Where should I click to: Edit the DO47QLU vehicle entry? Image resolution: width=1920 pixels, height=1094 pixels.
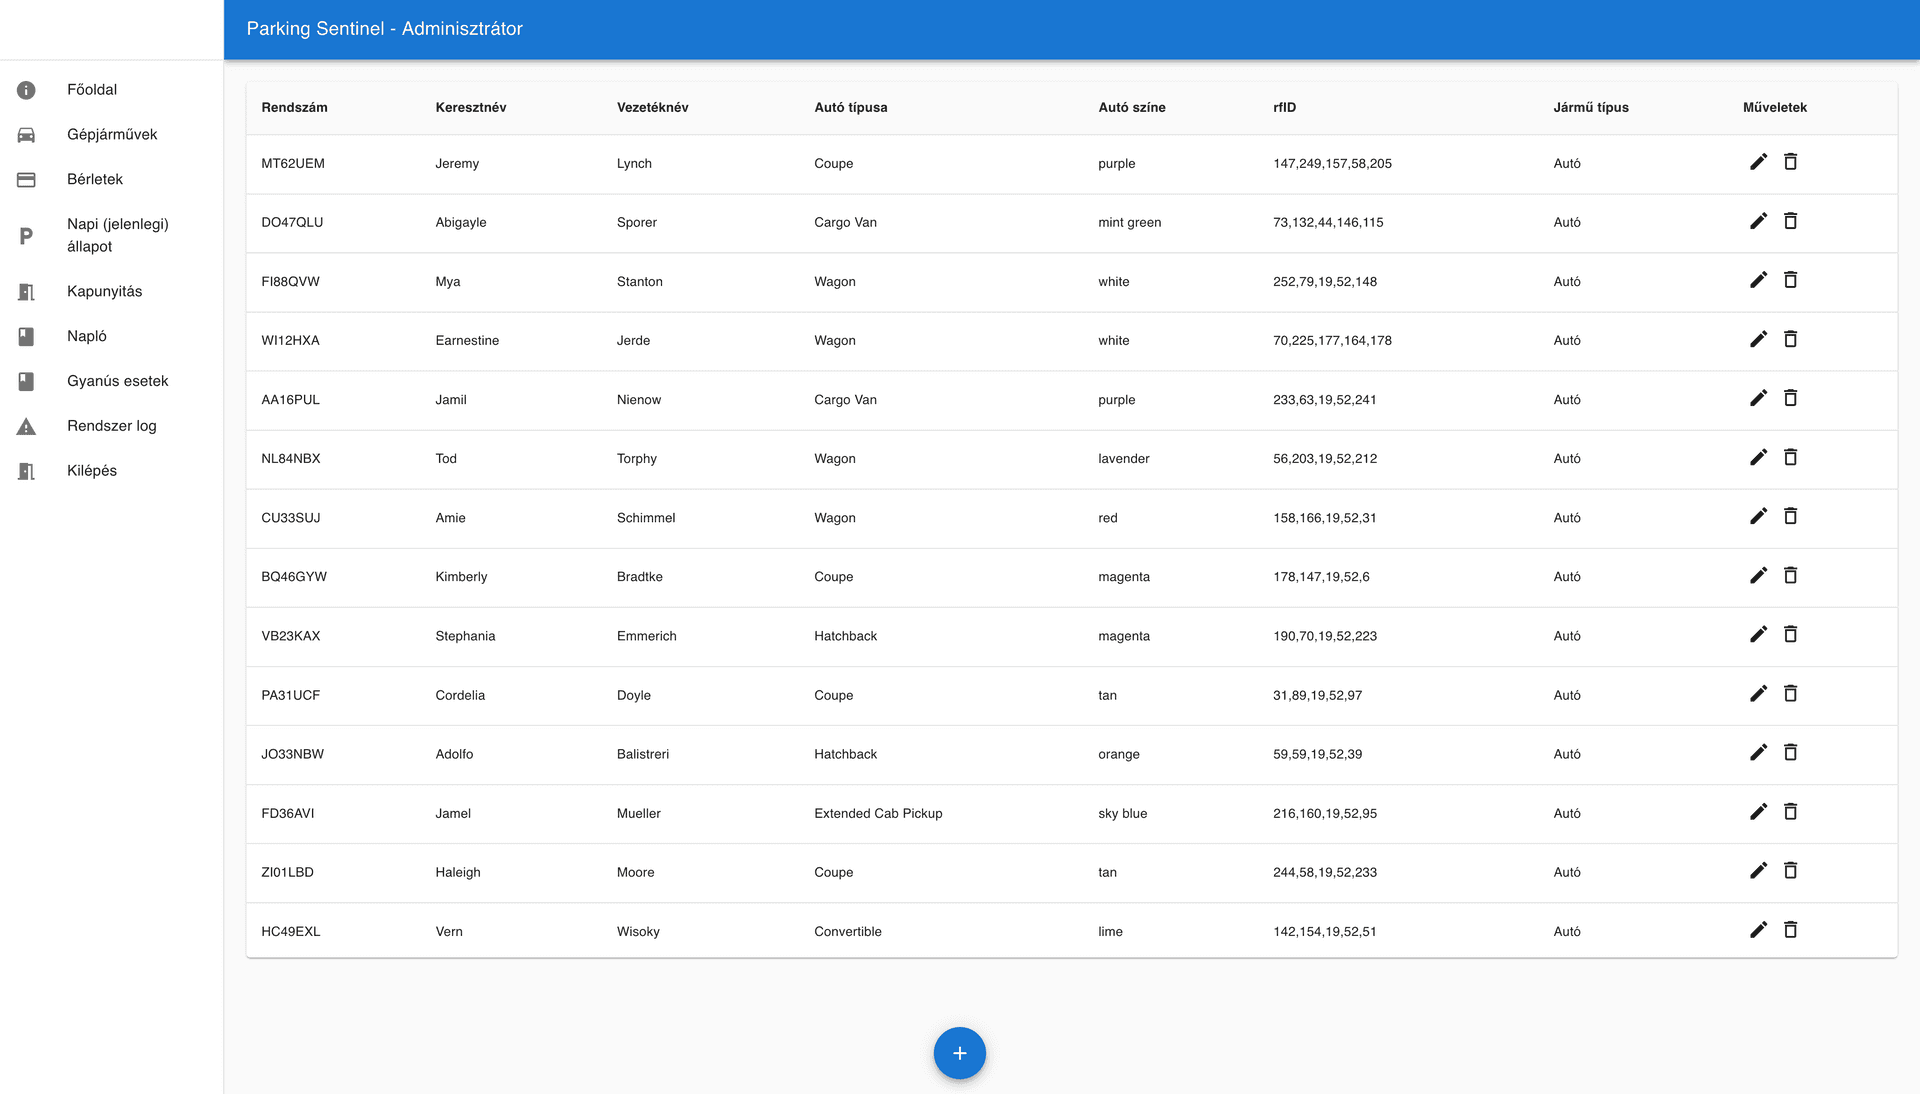coord(1759,221)
